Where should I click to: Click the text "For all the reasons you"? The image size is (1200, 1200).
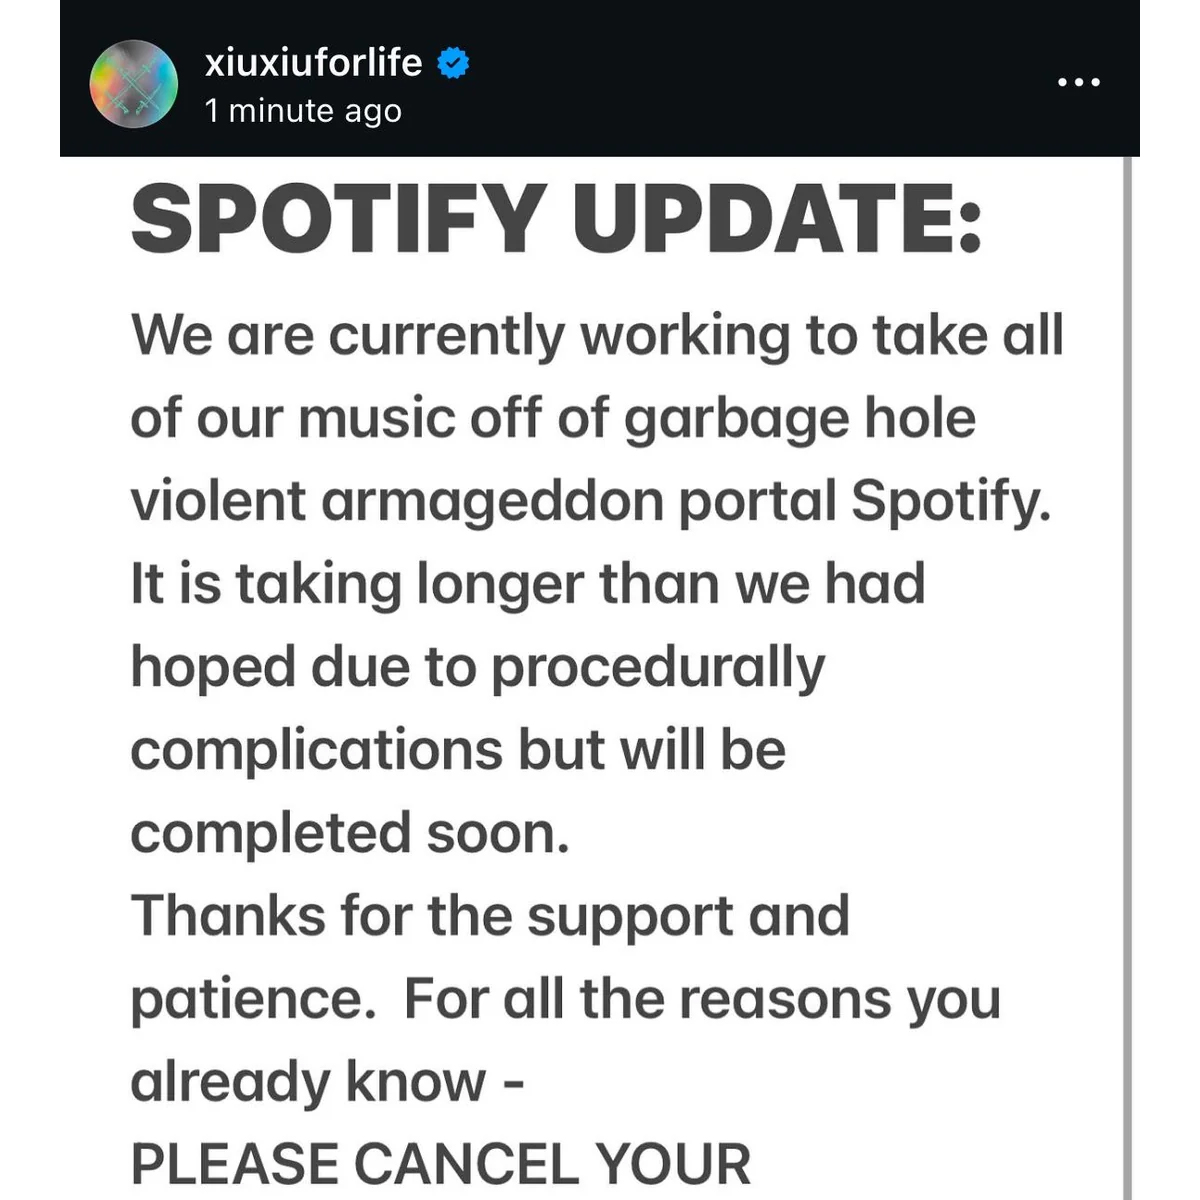702,998
